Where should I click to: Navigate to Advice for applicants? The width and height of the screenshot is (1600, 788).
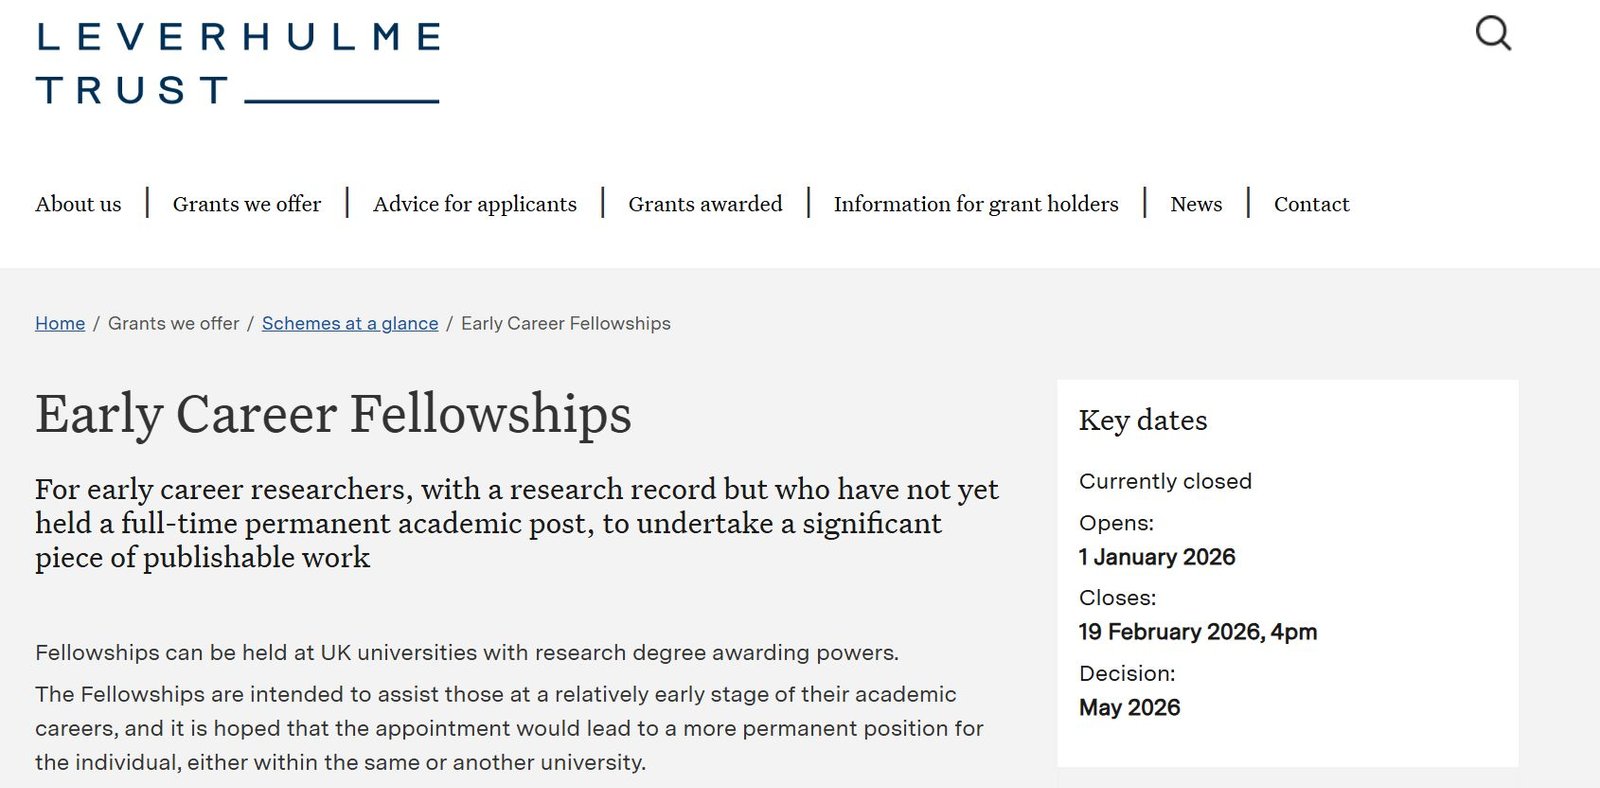[474, 204]
